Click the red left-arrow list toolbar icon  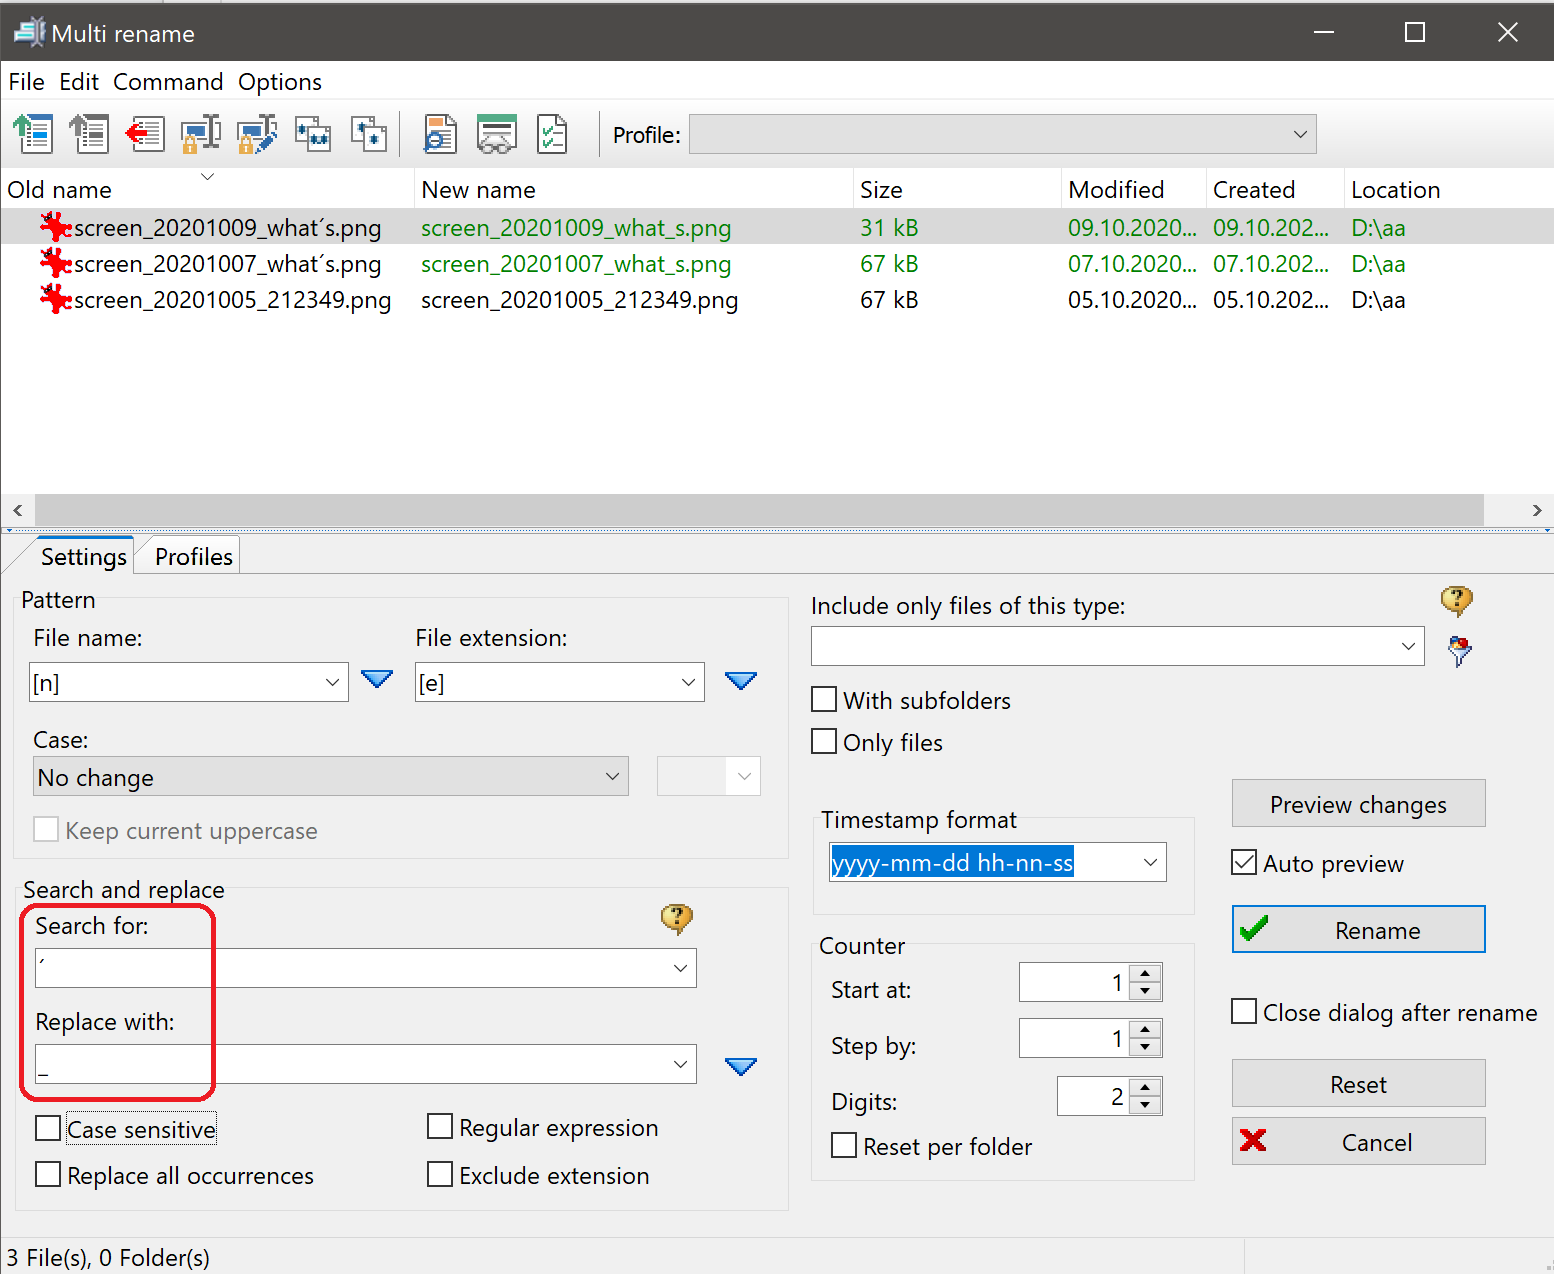[x=145, y=134]
